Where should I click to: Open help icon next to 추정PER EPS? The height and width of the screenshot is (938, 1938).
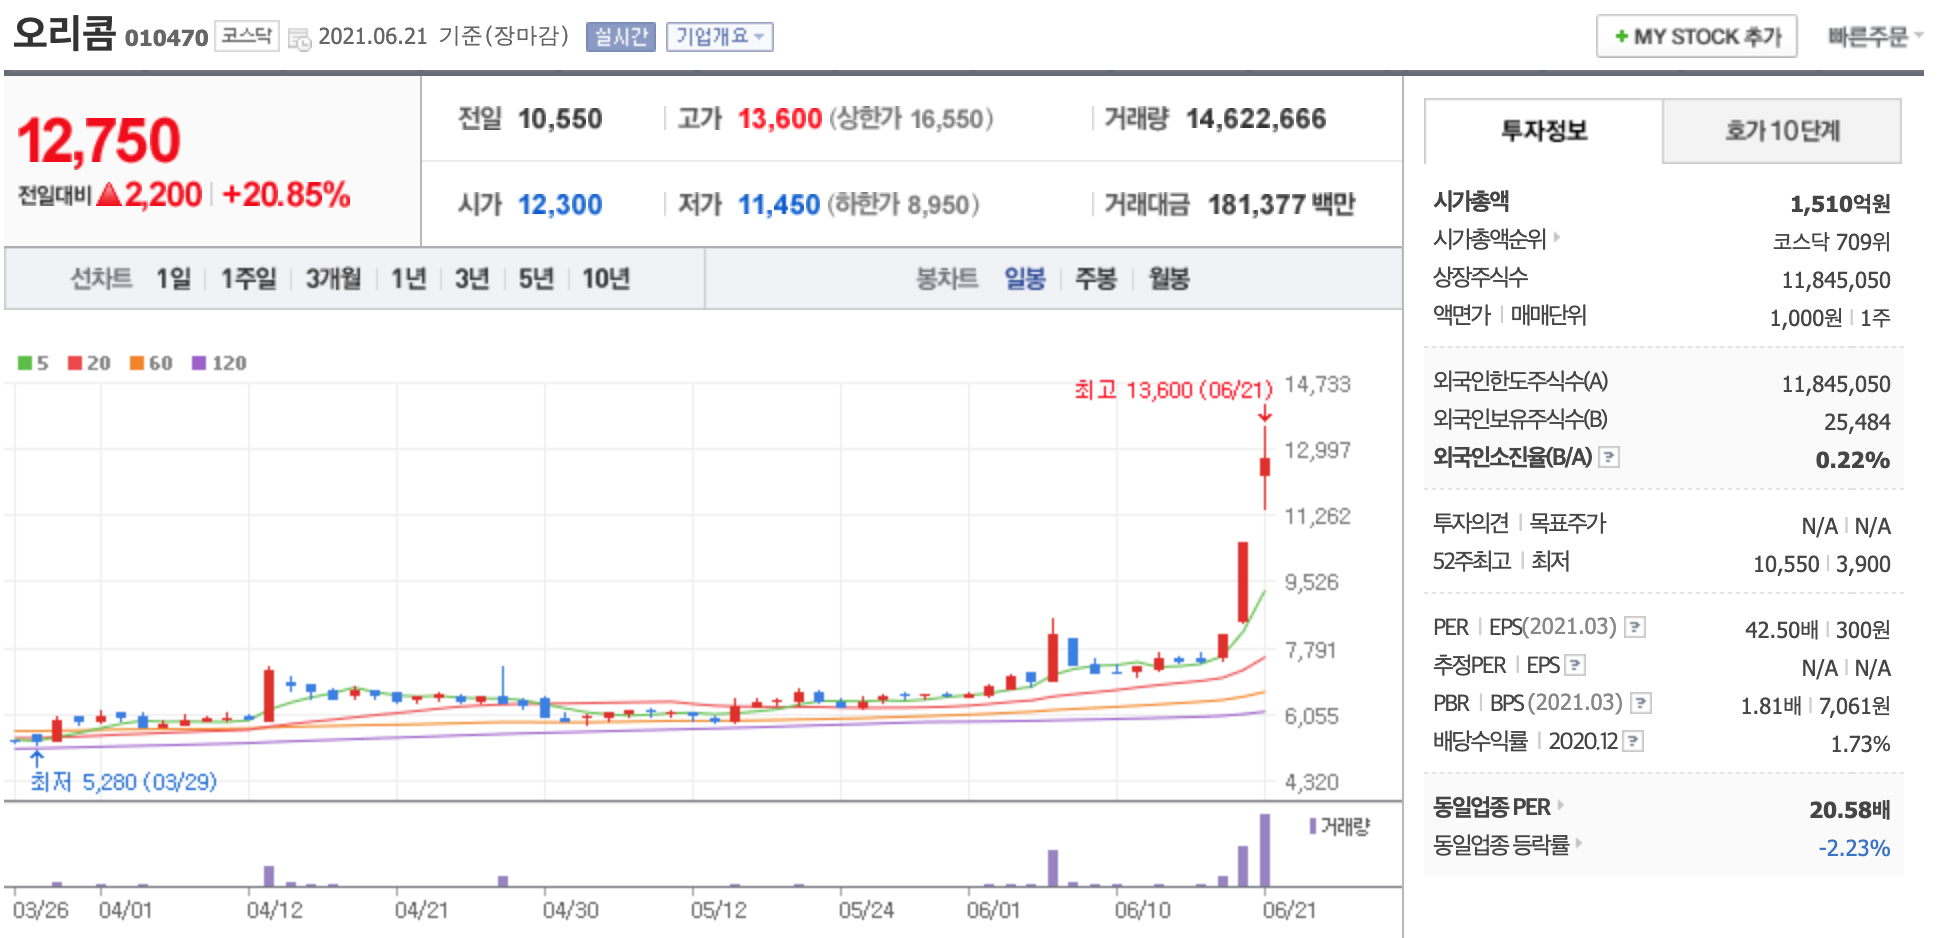pos(1574,665)
